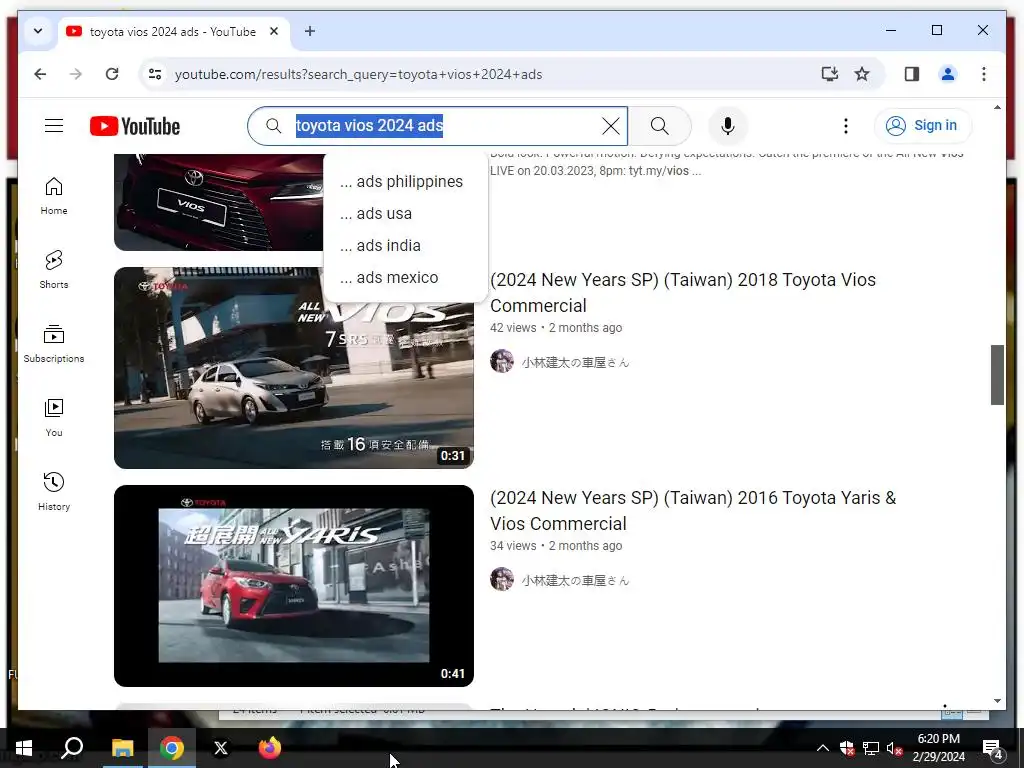Viewport: 1024px width, 768px height.
Task: Click the Google Chrome taskbar icon
Action: 172,748
